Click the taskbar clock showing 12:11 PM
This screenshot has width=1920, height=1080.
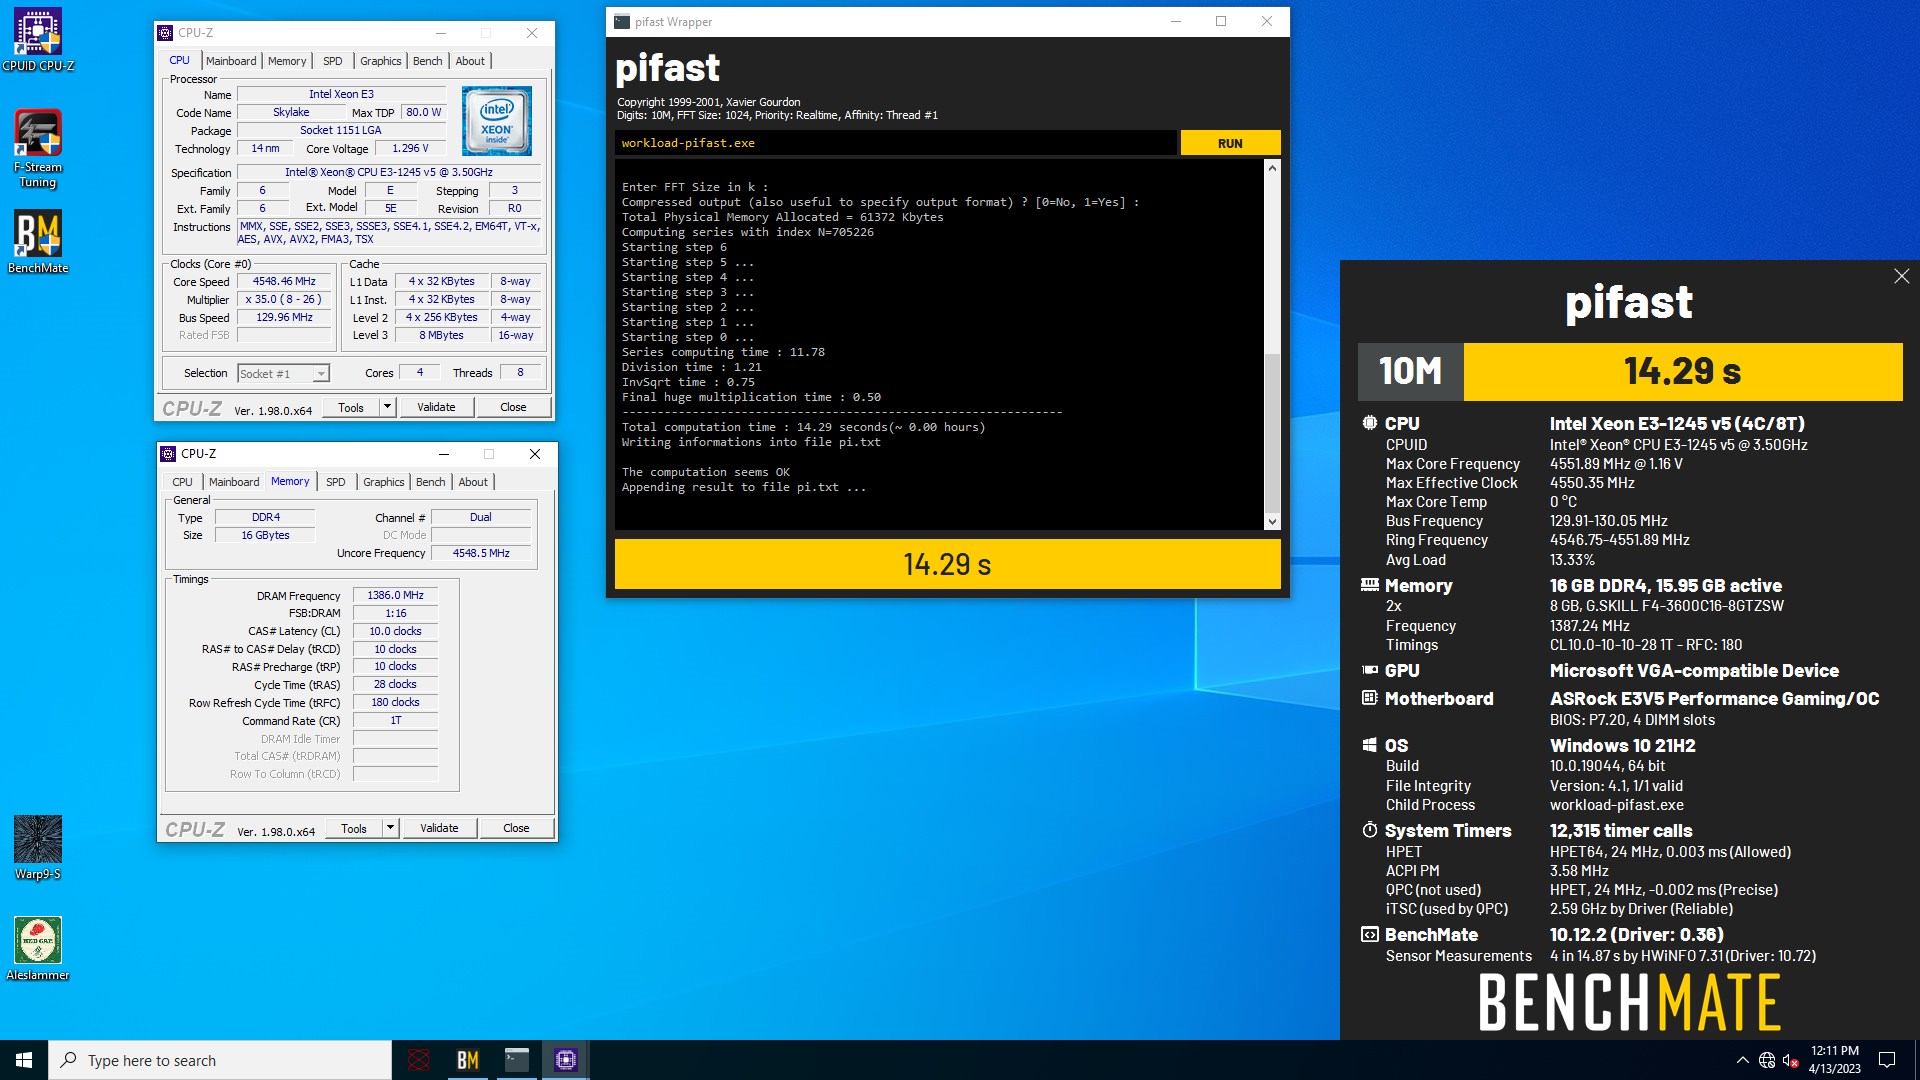[1834, 1060]
